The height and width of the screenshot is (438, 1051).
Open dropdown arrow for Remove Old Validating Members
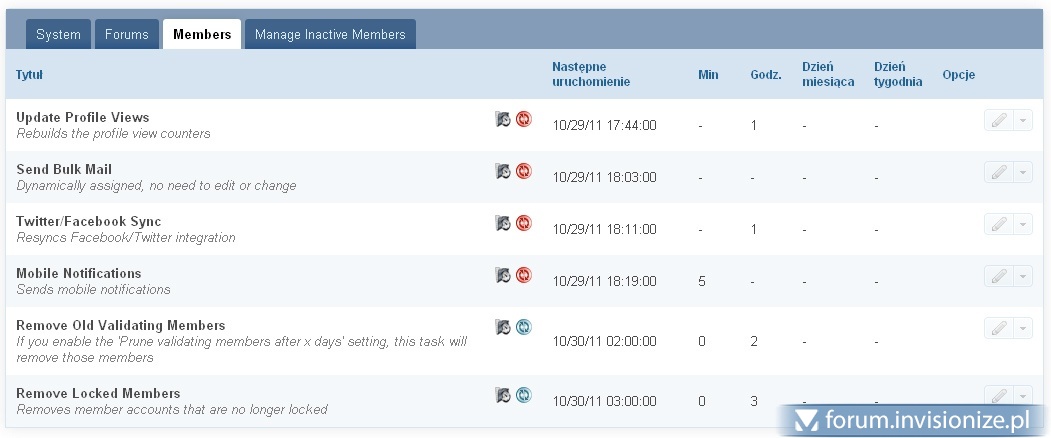1022,329
